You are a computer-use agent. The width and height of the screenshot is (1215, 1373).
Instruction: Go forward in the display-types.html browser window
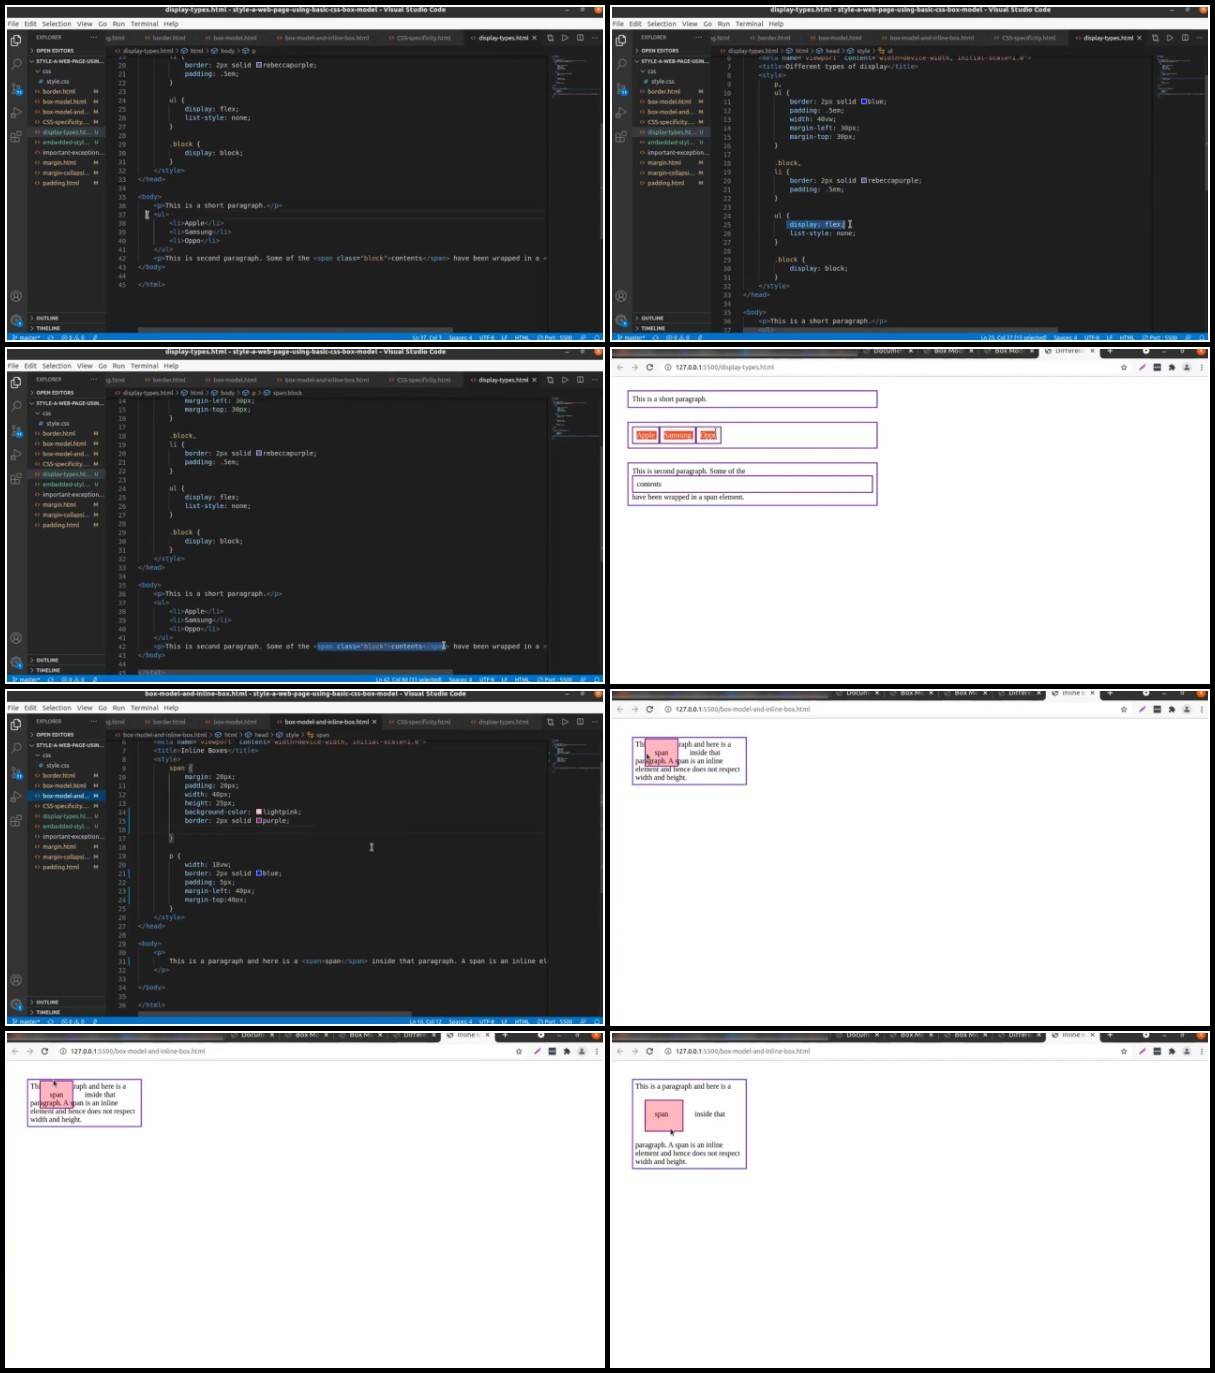[634, 367]
